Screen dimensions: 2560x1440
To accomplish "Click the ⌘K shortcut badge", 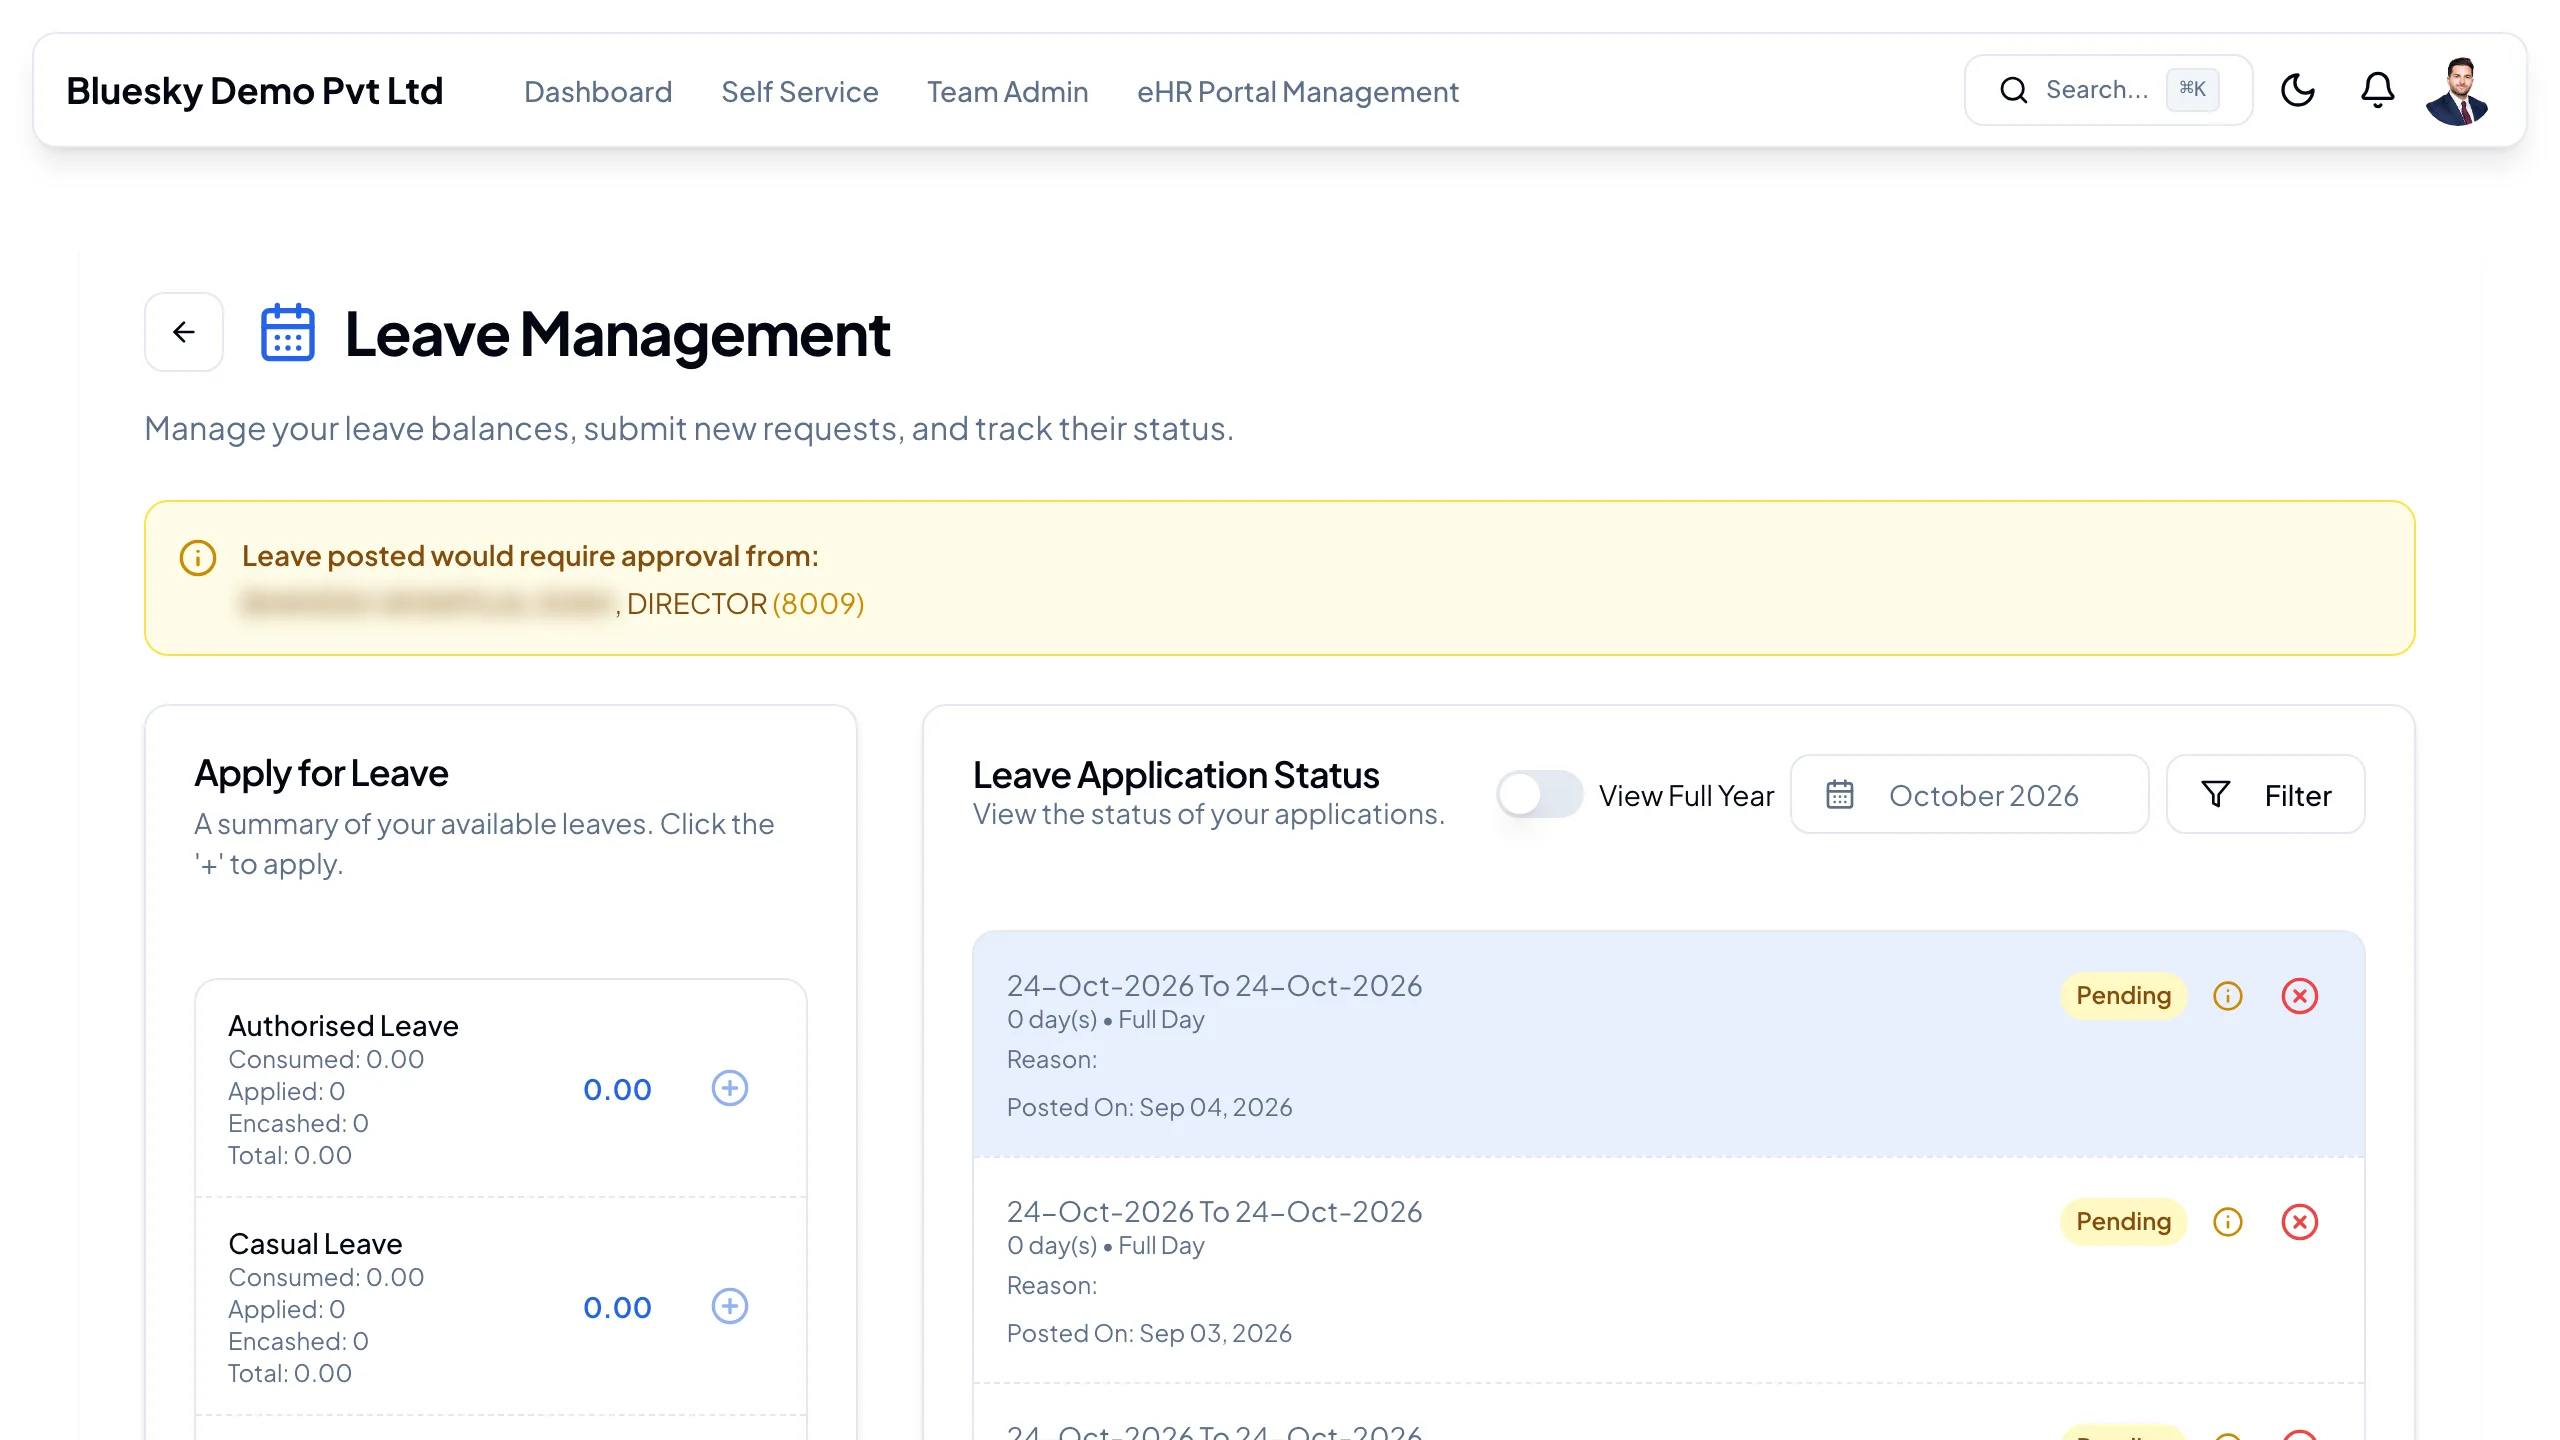I will point(2193,89).
